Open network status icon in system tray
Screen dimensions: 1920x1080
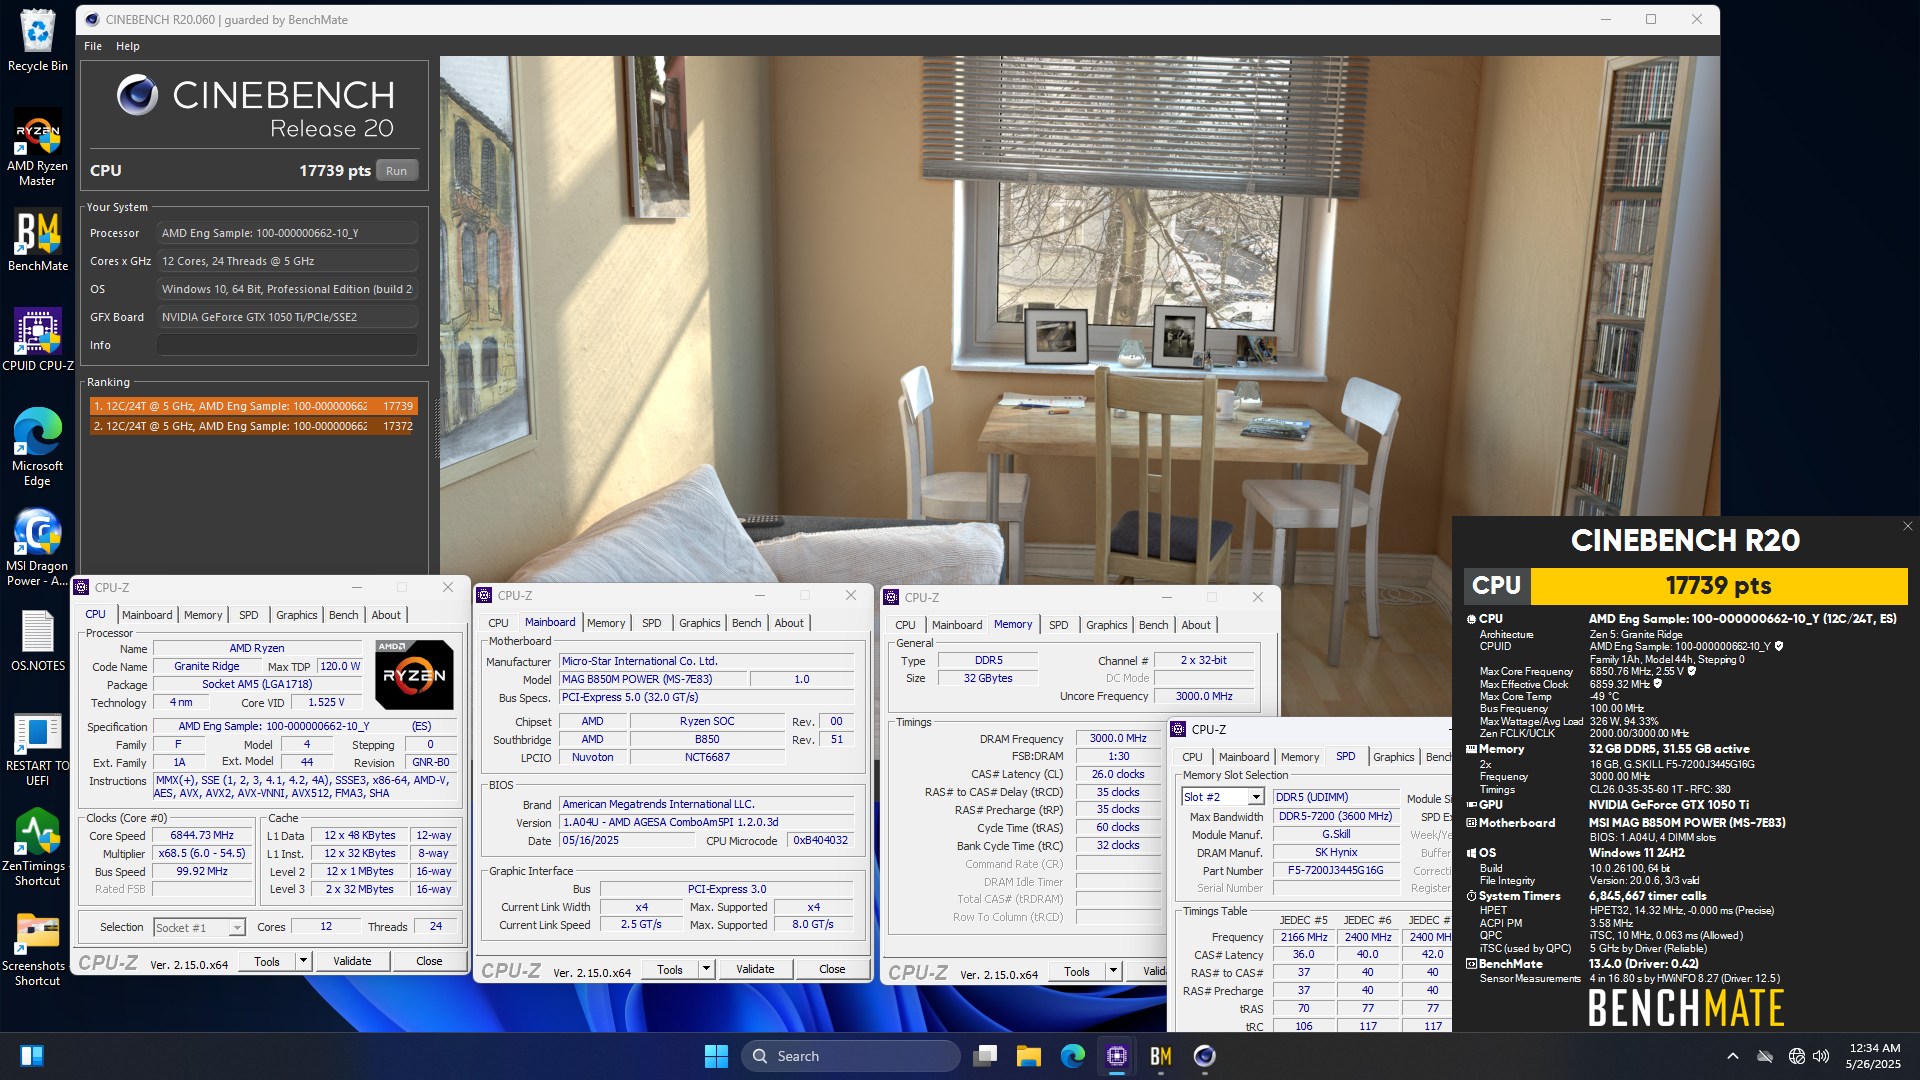(1797, 1056)
